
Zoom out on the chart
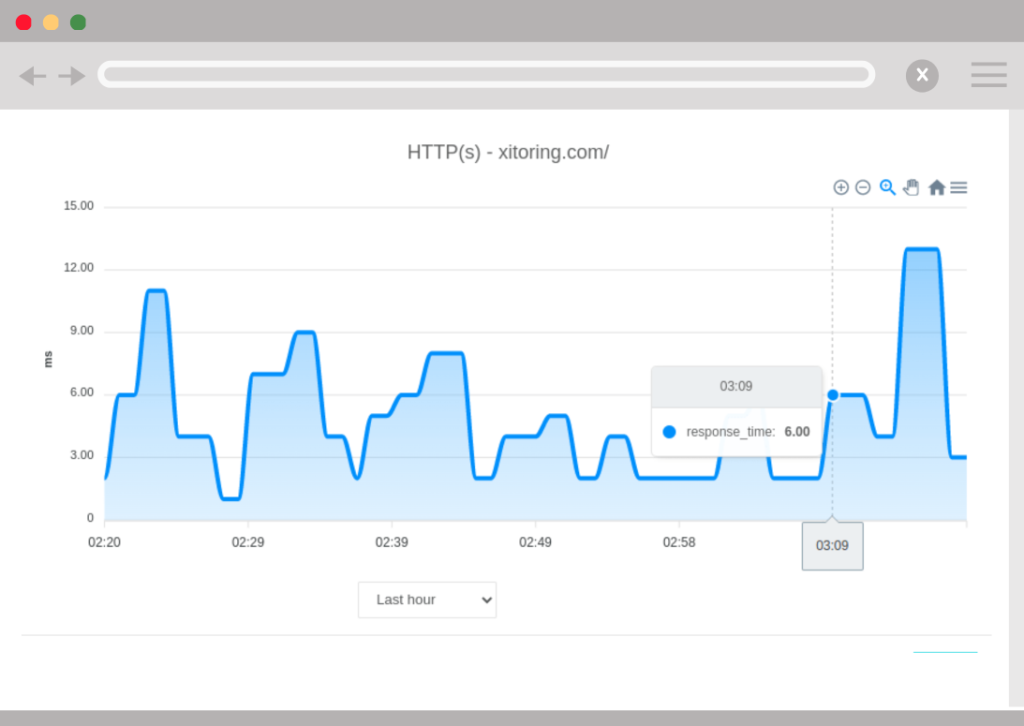[x=863, y=187]
